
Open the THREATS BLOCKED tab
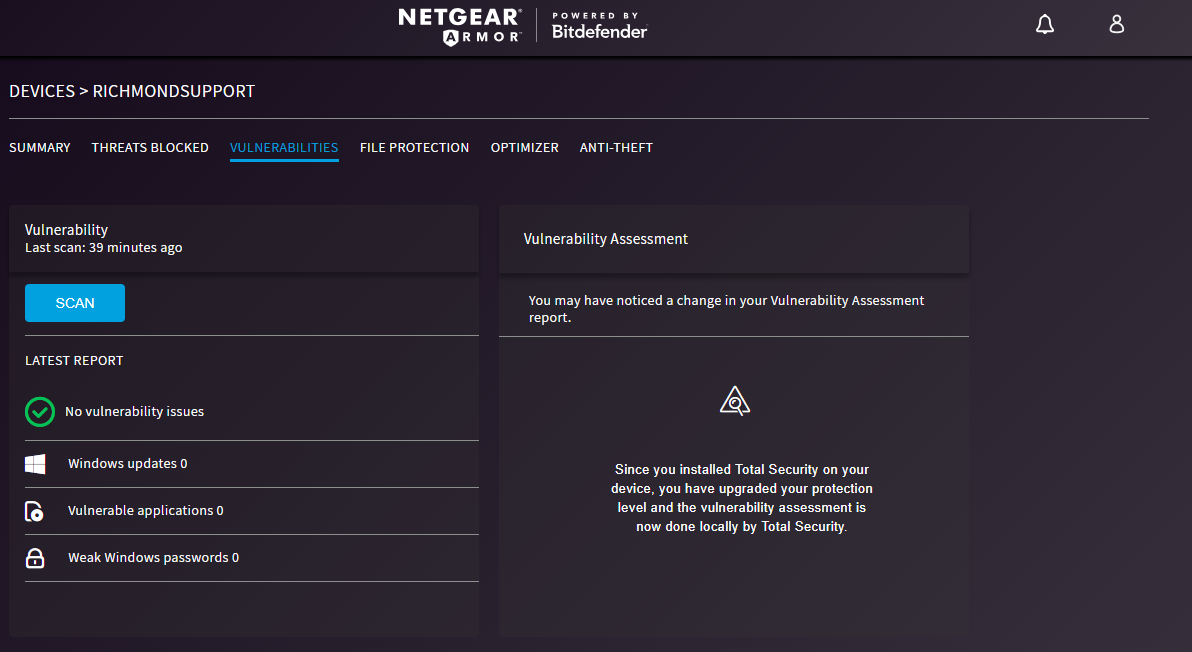149,147
